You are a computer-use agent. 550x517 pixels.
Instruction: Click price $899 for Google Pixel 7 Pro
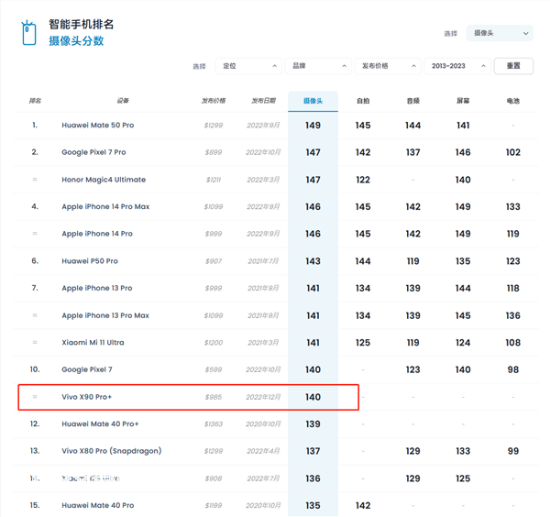point(213,152)
